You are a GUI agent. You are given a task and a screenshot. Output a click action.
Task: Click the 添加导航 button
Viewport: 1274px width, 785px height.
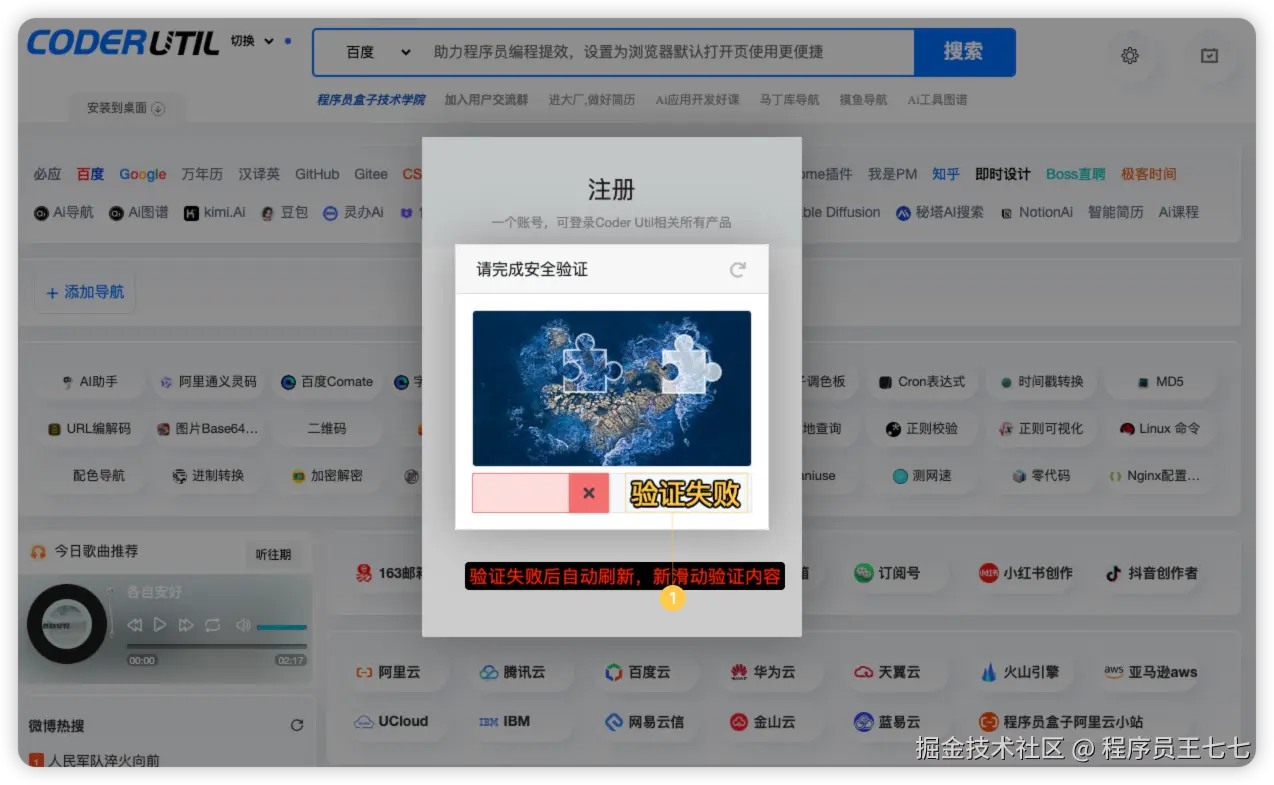point(85,291)
